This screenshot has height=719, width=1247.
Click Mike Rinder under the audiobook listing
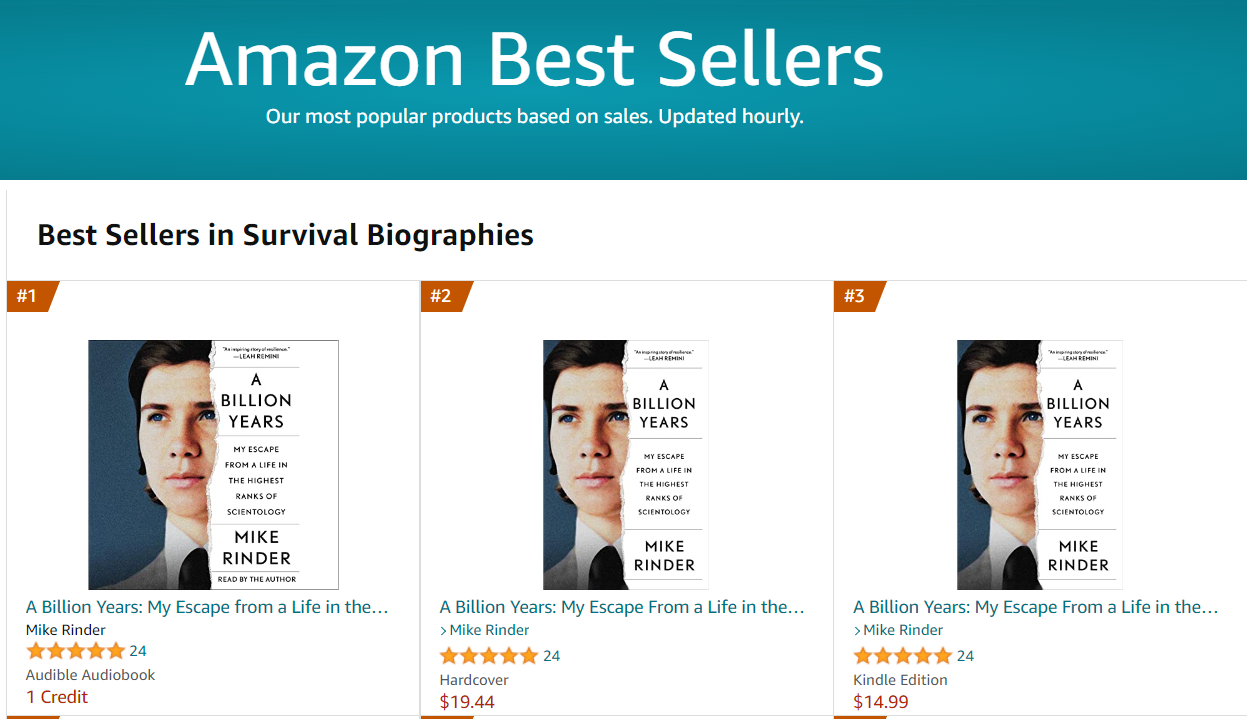[x=66, y=630]
